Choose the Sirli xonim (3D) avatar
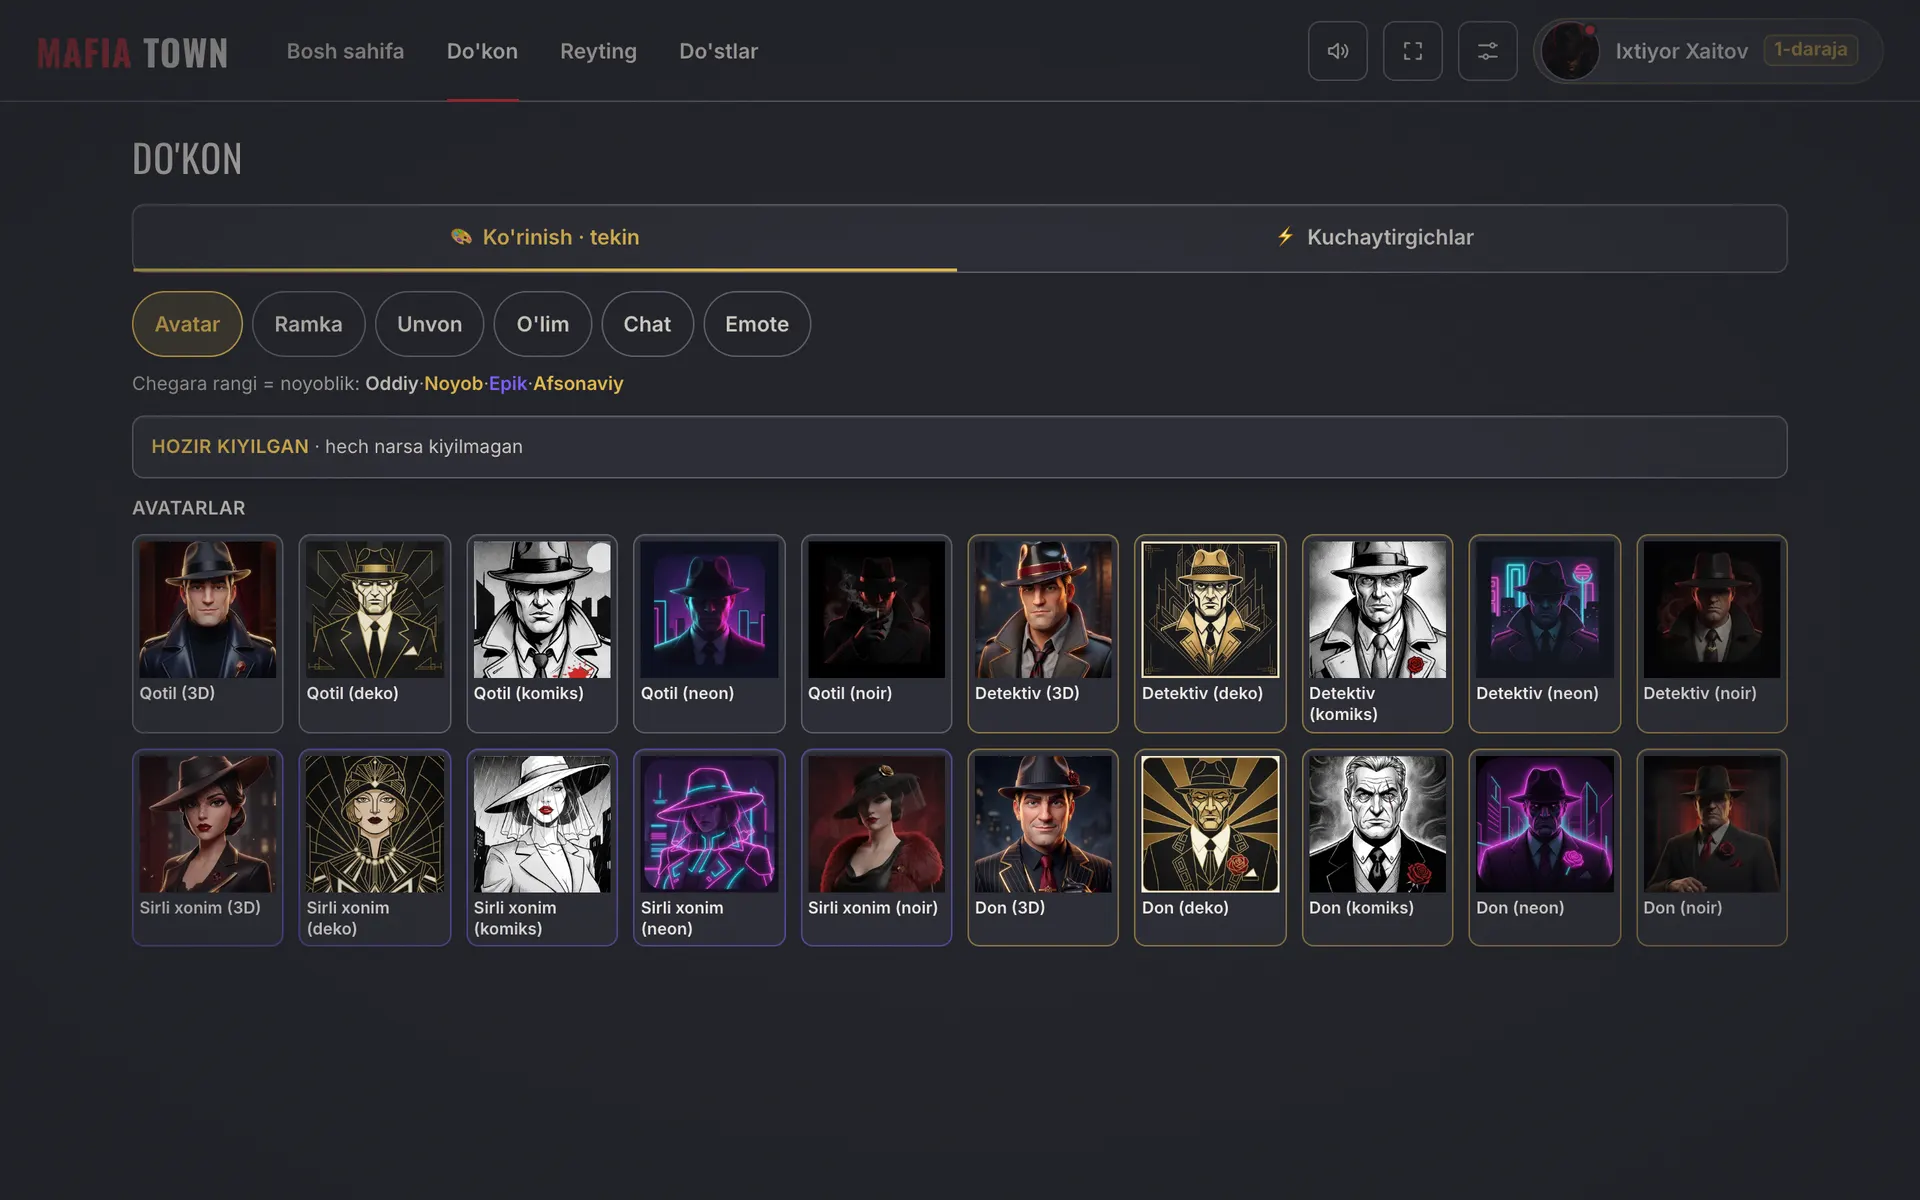1920x1200 pixels. (208, 847)
